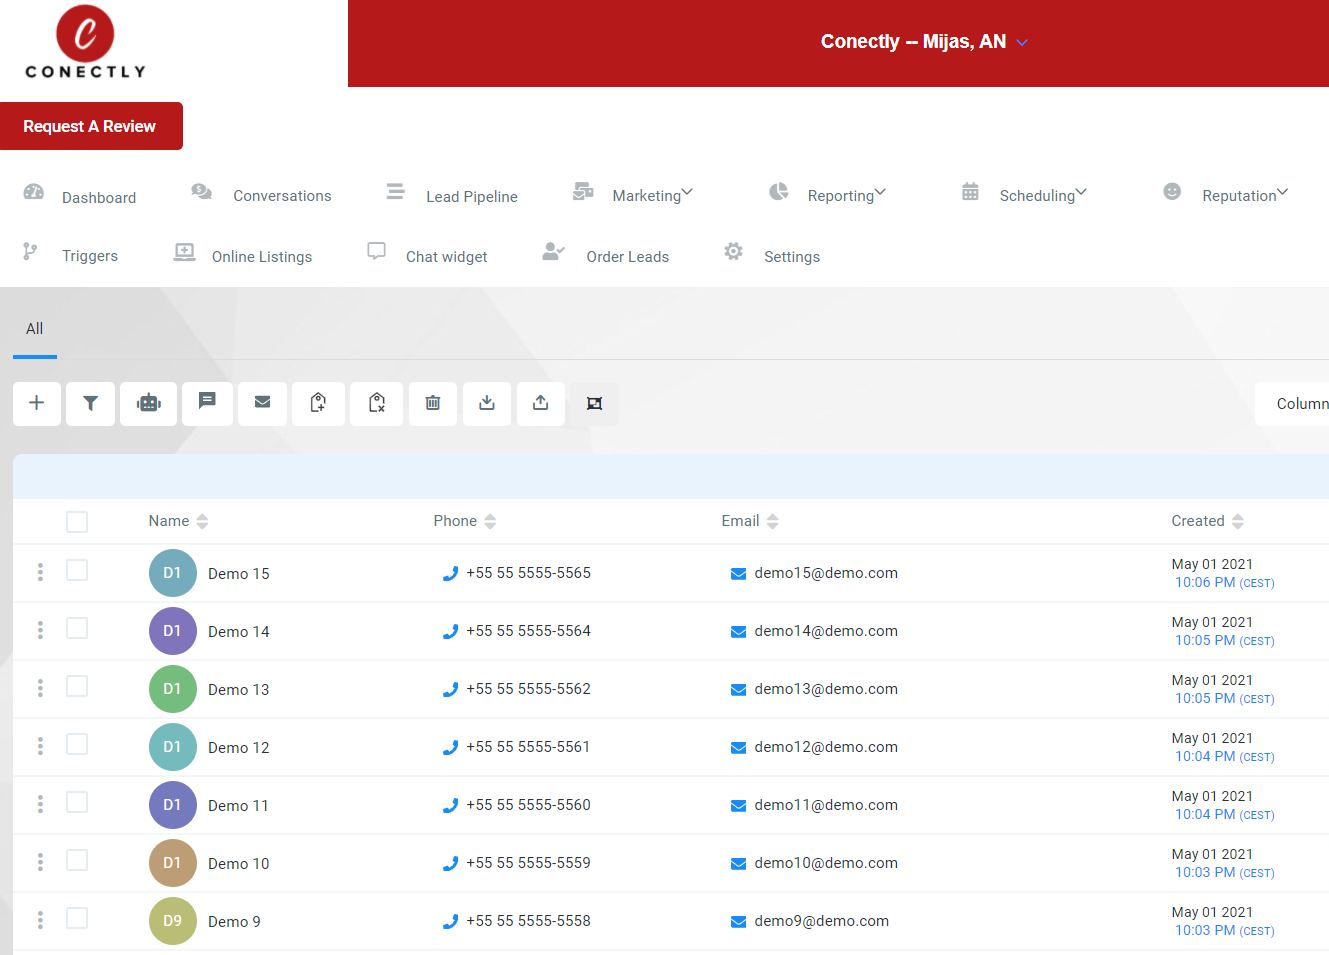The width and height of the screenshot is (1329, 955).
Task: Check the box for Demo 13
Action: pyautogui.click(x=77, y=686)
